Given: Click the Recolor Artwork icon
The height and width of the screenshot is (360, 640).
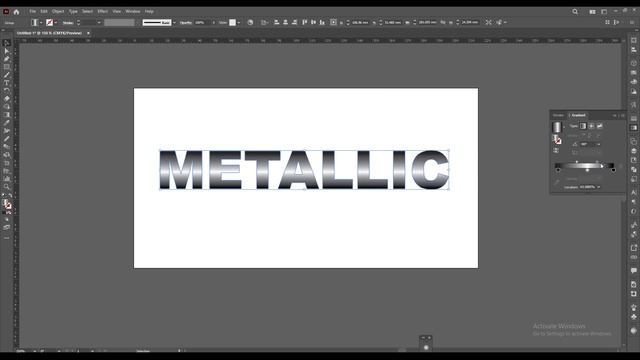Looking at the screenshot, I should coord(250,22).
